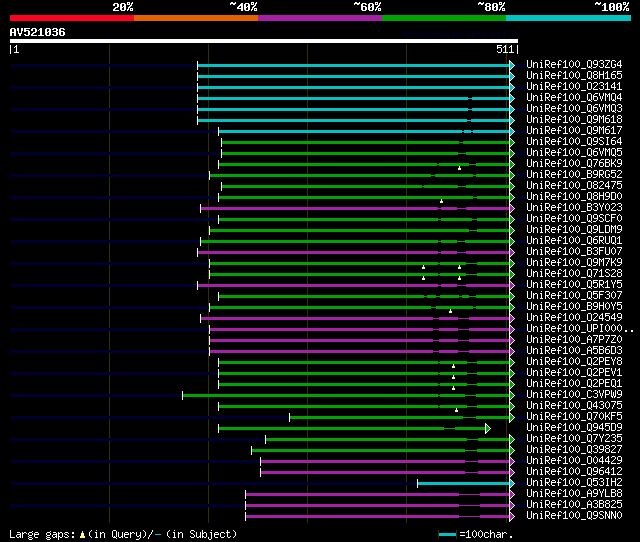
Task: Click the yellow gap marker on Q8H9D0 row
Action: pos(441,201)
